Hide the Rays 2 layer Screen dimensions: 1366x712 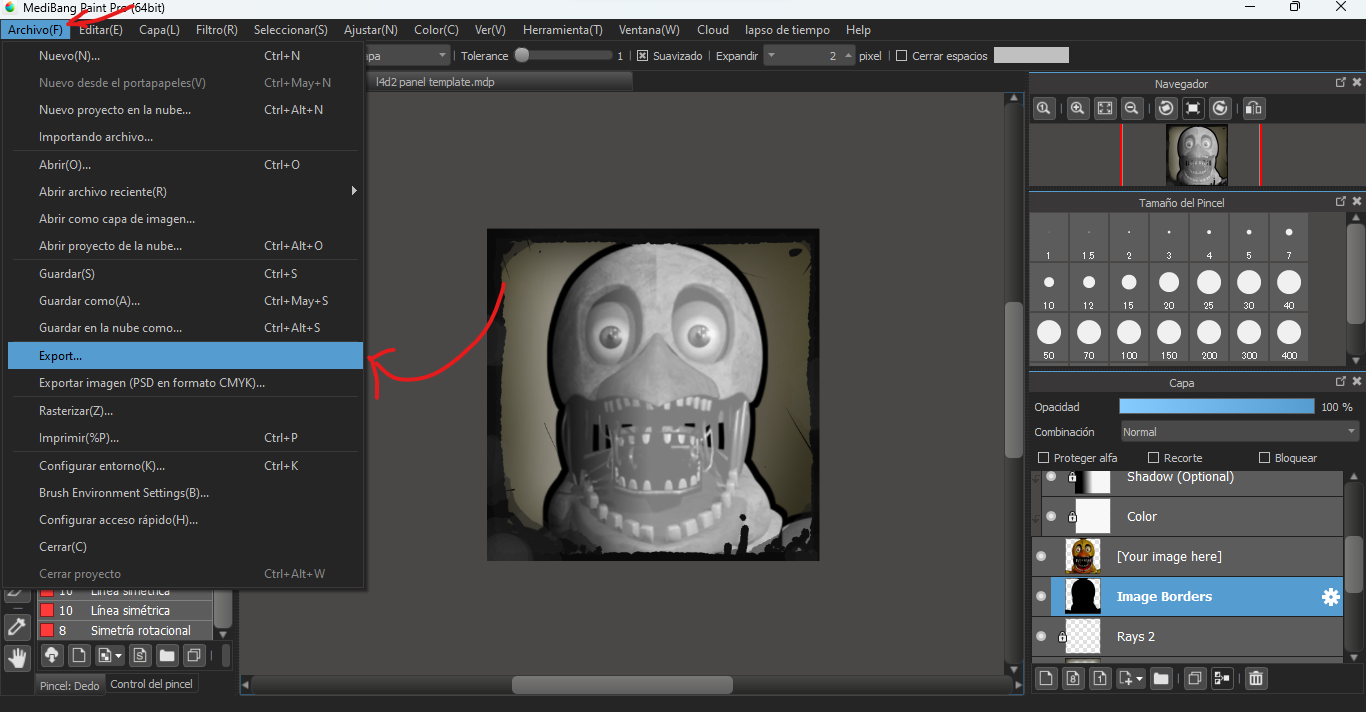click(1041, 637)
